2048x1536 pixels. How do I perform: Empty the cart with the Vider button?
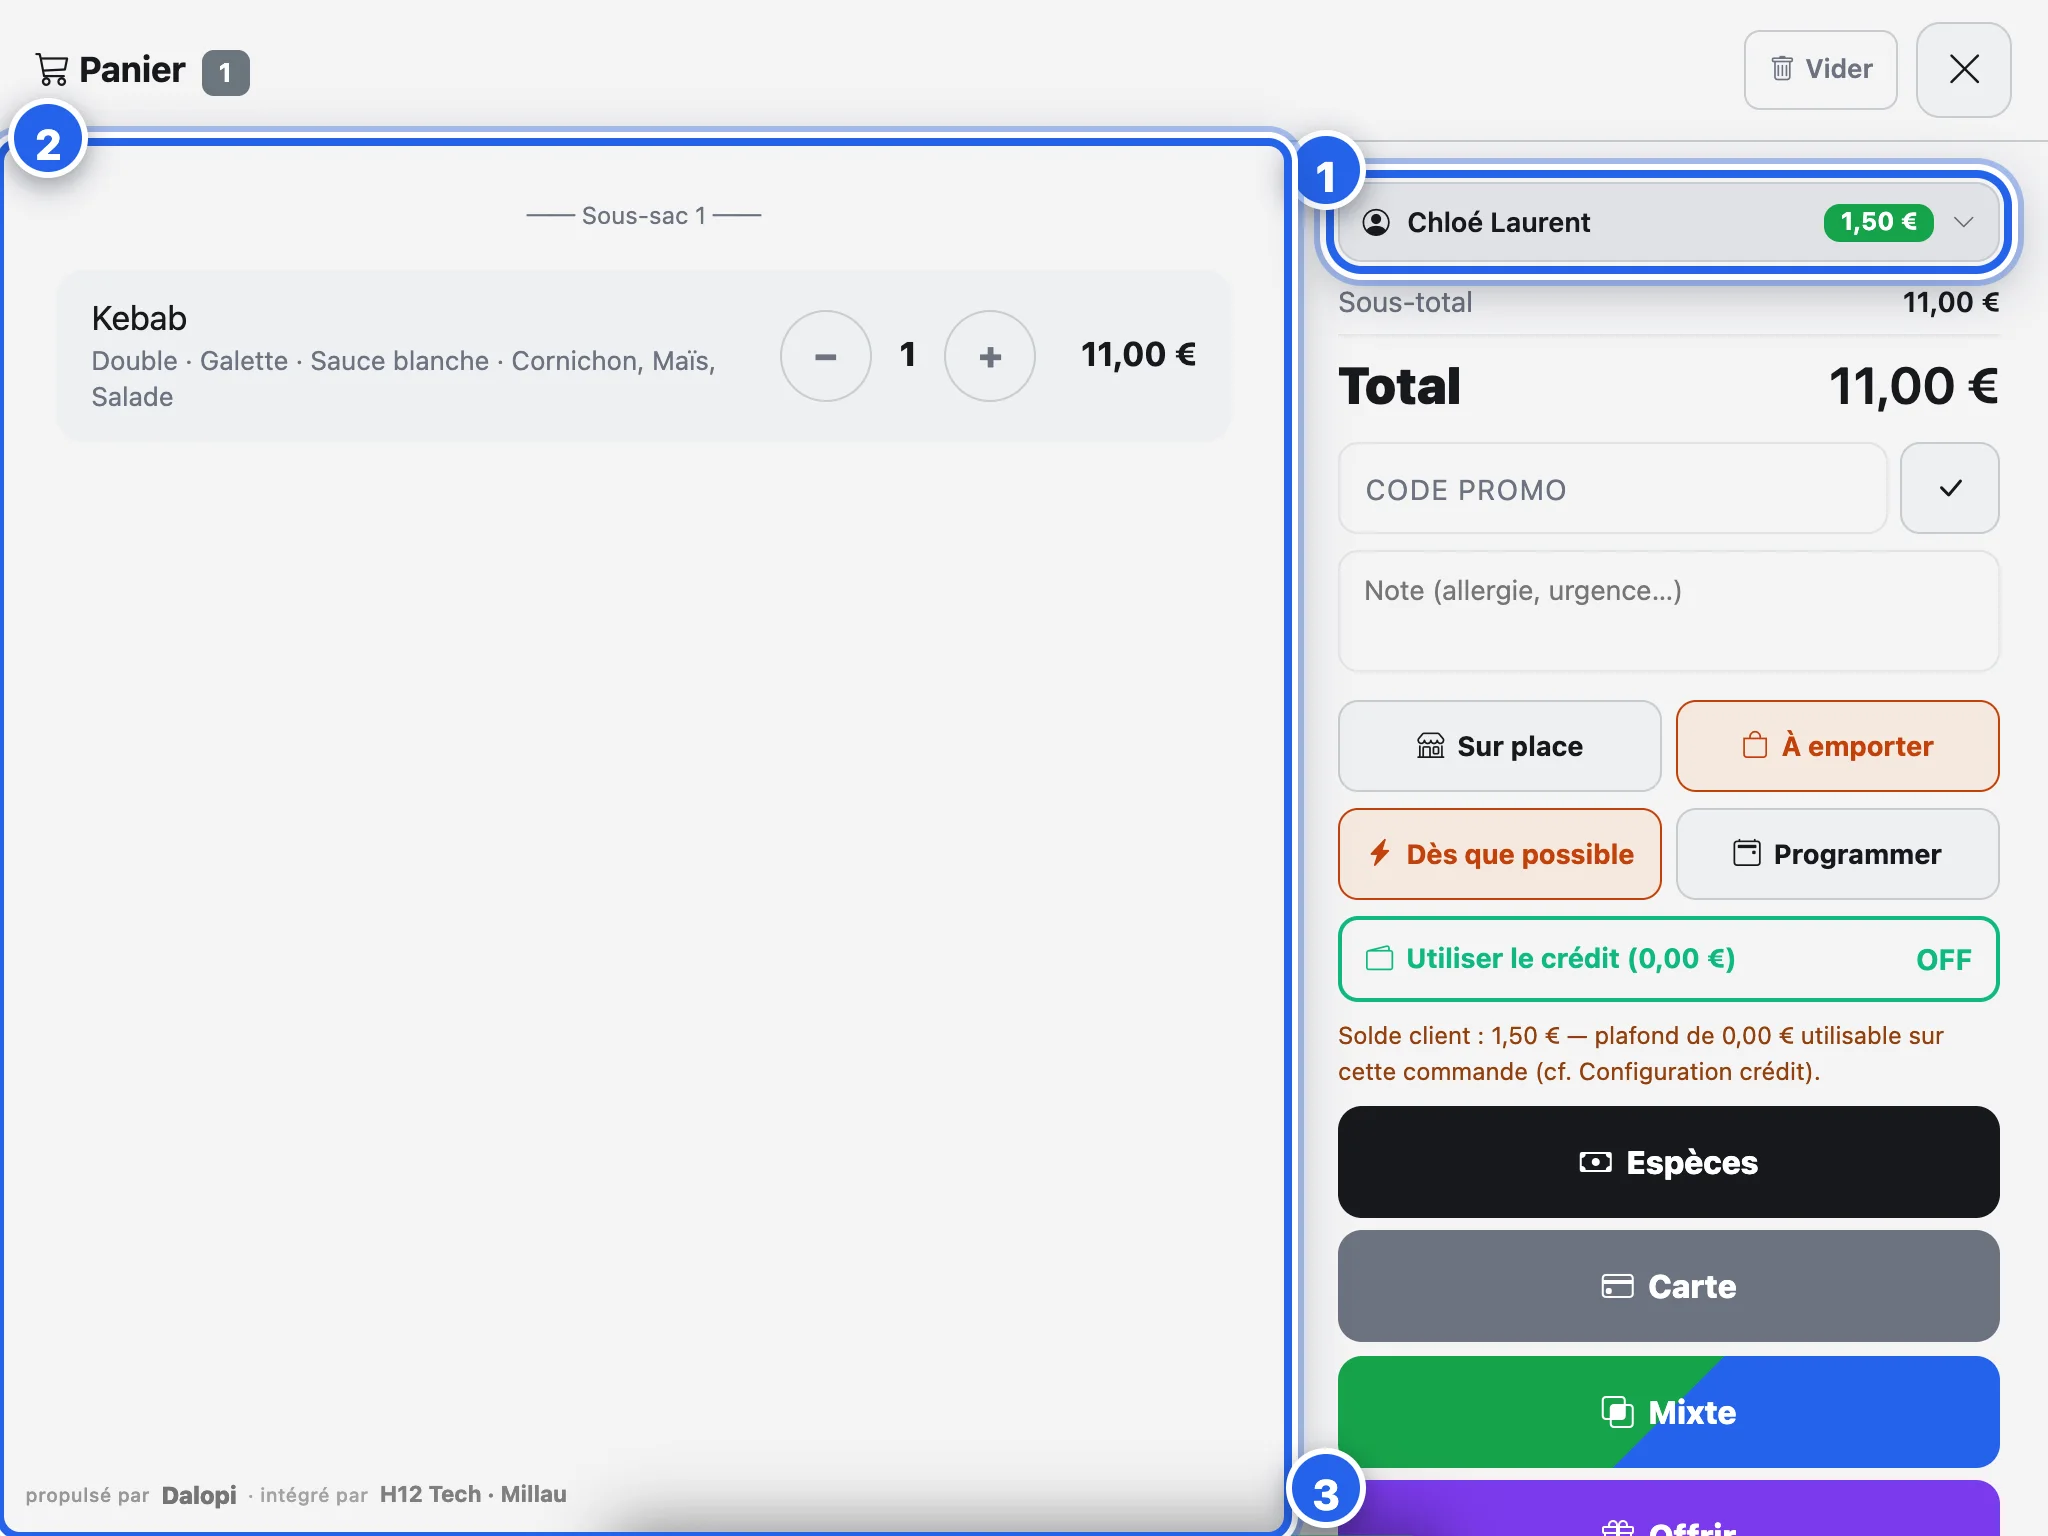tap(1820, 69)
